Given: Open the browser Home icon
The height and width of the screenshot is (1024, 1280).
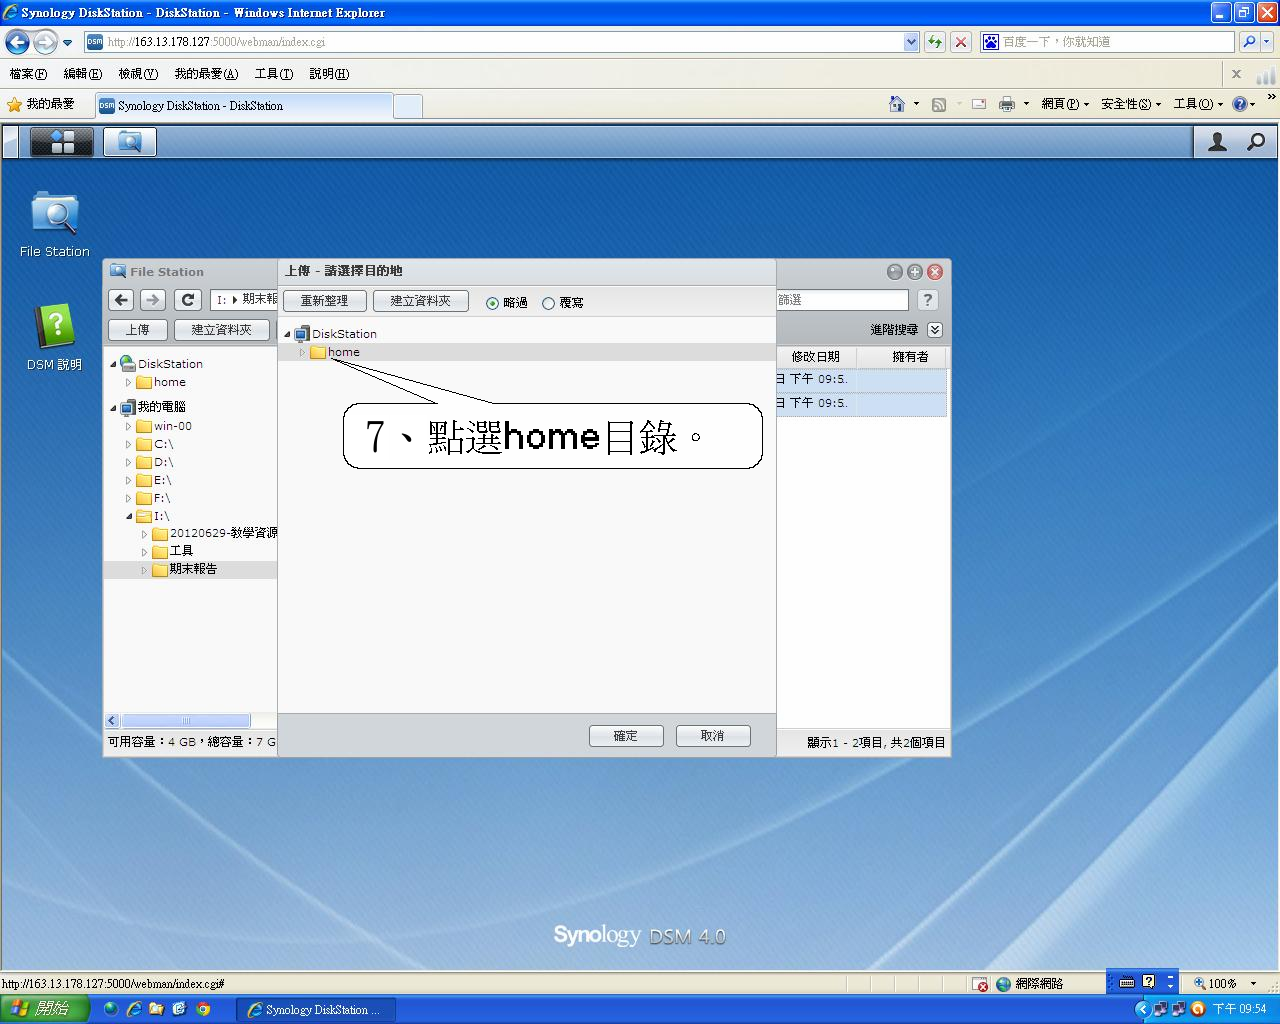Looking at the screenshot, I should [897, 104].
